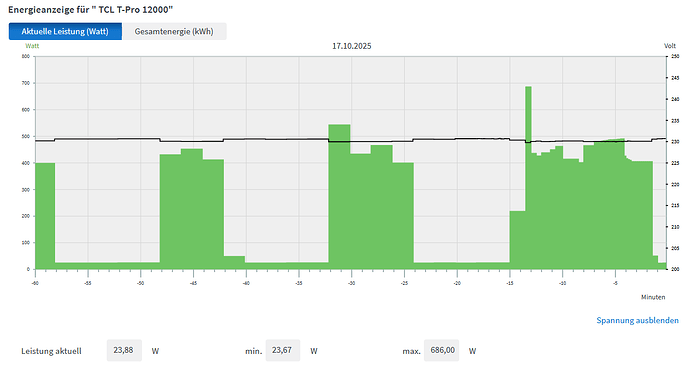Viewport: 690px width, 368px height.
Task: Click the -30 minute axis tick
Action: click(352, 283)
